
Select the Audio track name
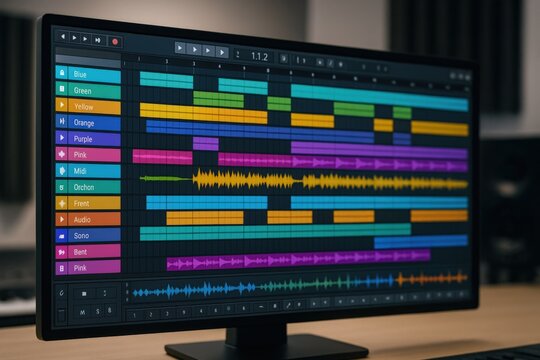[82, 219]
